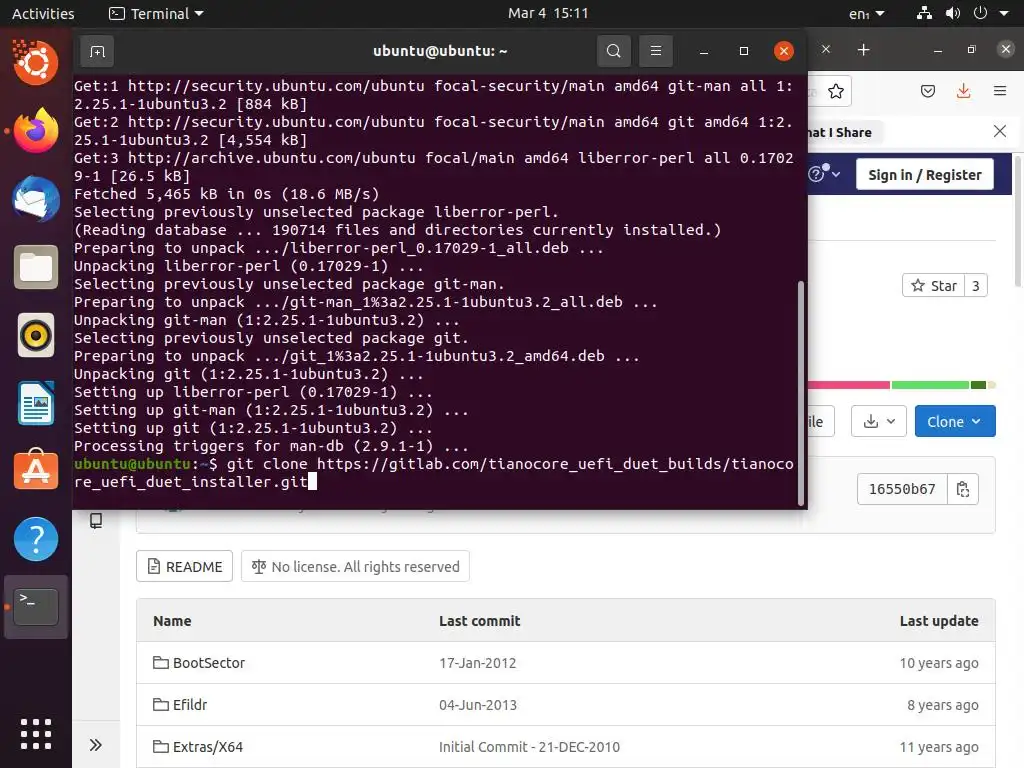
Task: Open a new terminal tab
Action: (x=97, y=51)
